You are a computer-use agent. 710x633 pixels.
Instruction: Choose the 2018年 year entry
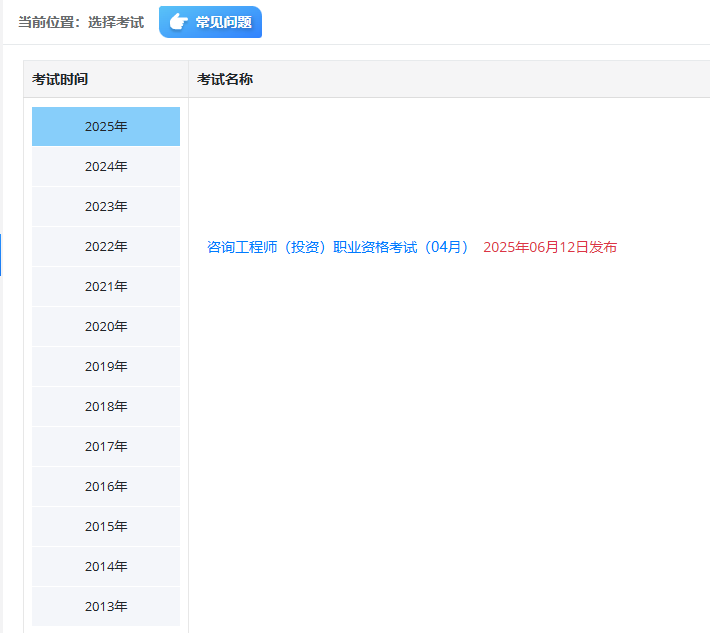(x=106, y=407)
